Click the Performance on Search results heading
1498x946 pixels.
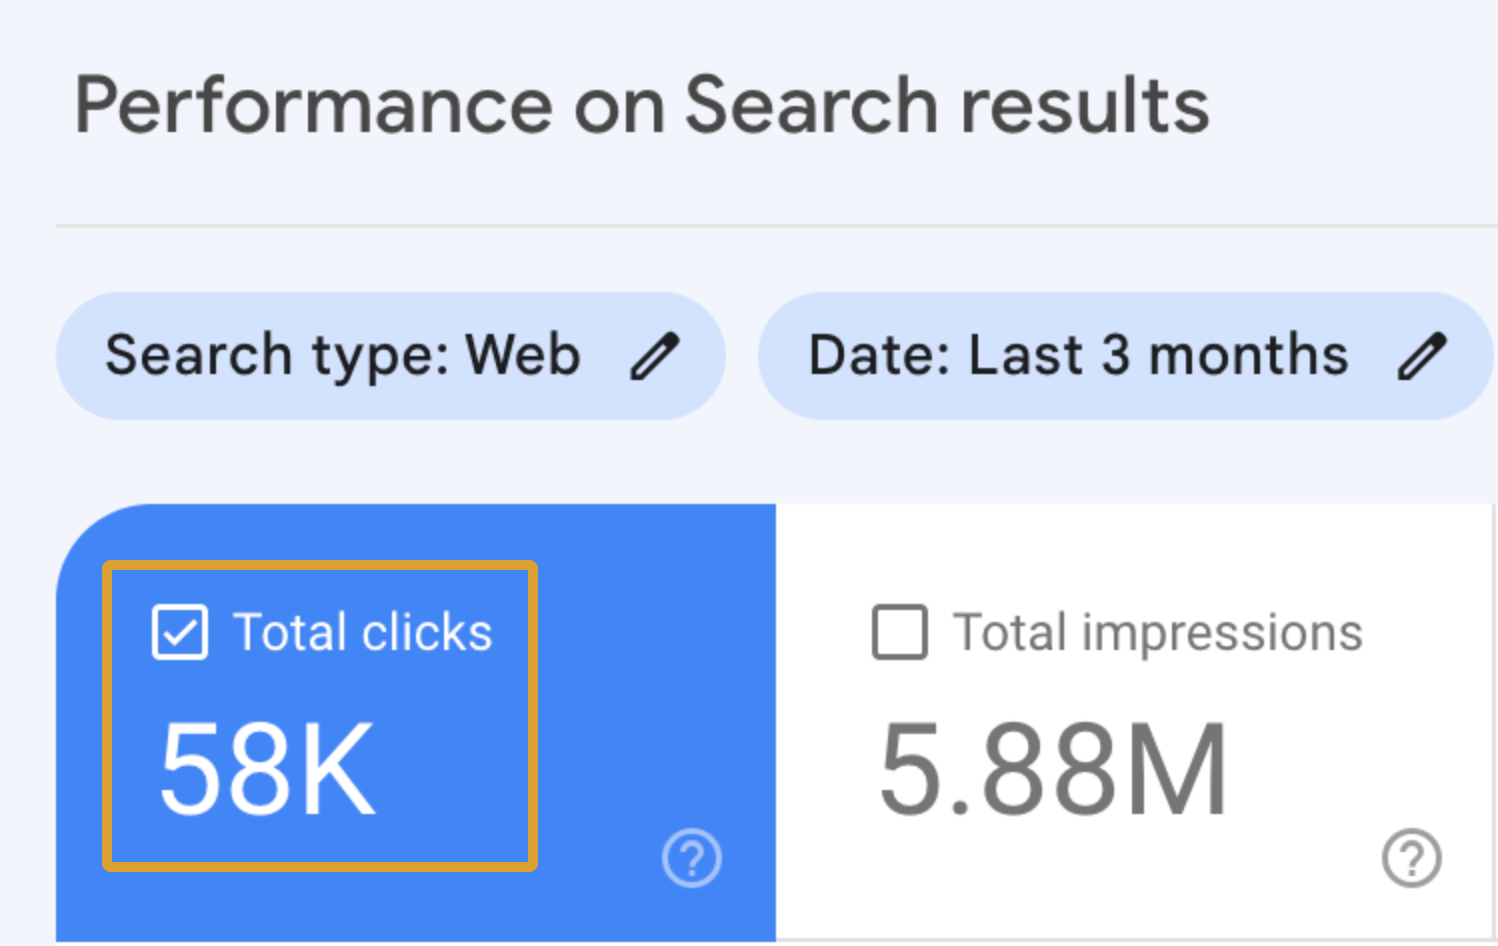[640, 103]
